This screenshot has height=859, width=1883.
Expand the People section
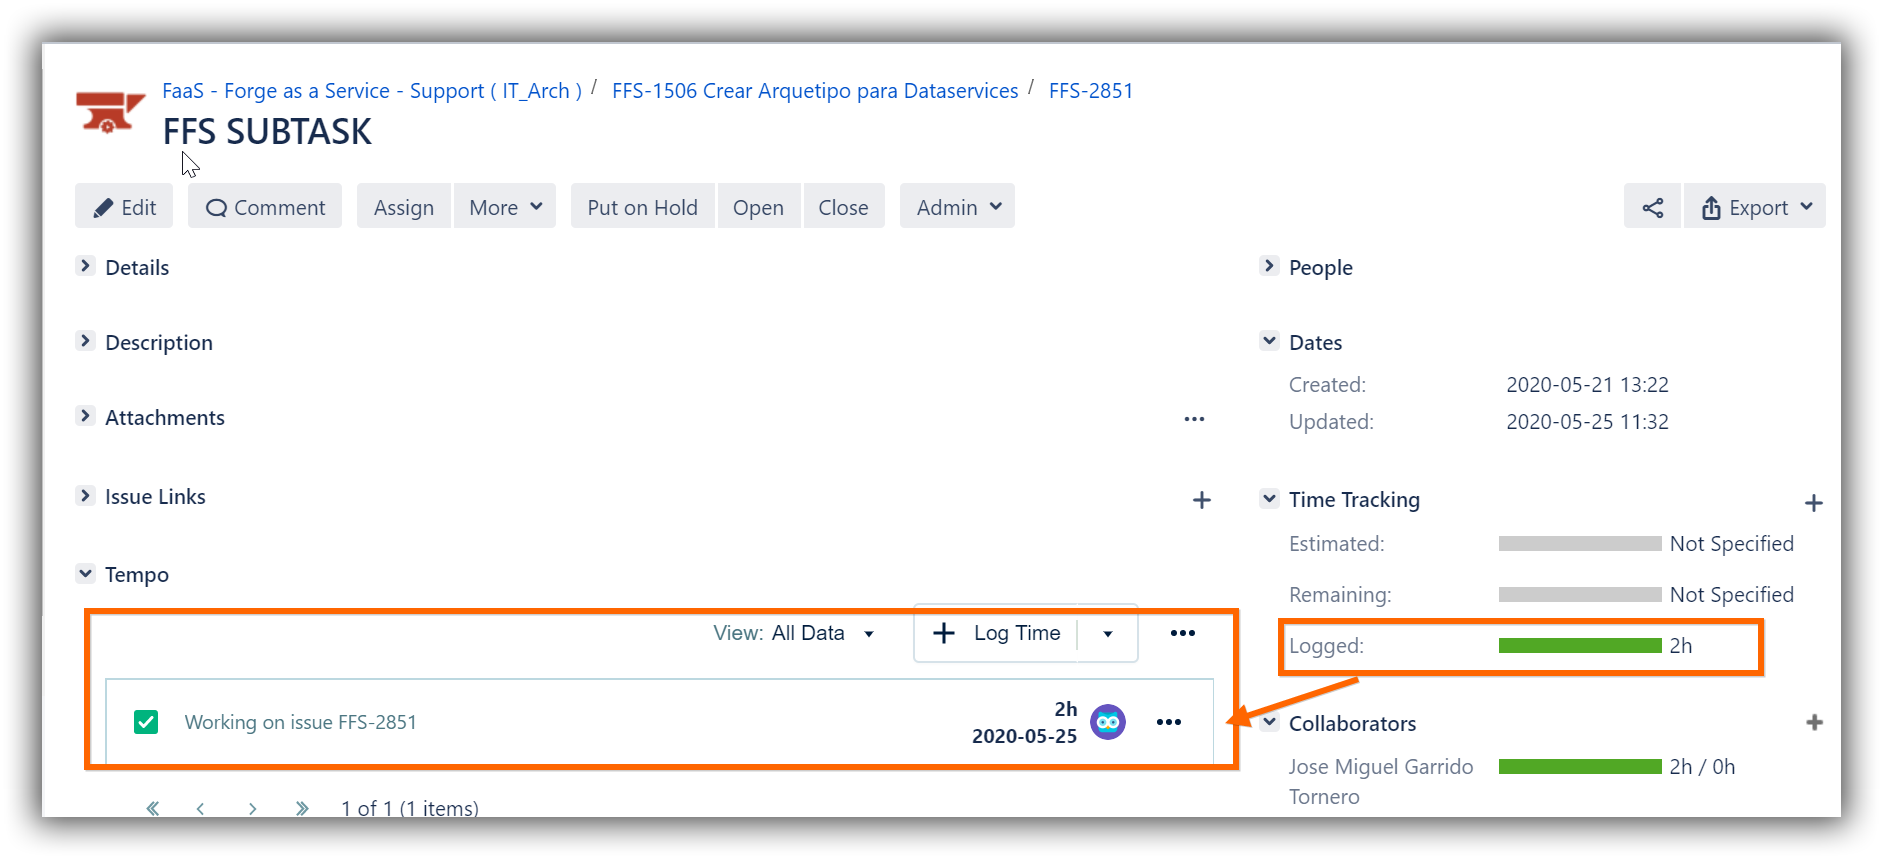[x=1269, y=266]
